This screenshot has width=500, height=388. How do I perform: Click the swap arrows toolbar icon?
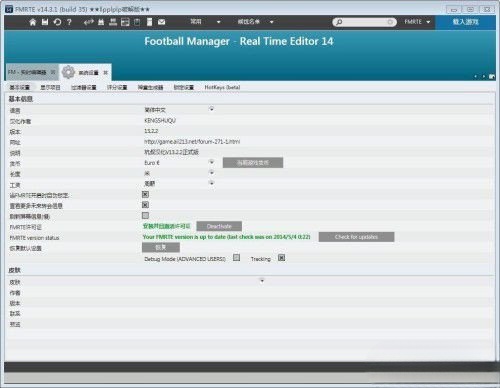coord(89,22)
